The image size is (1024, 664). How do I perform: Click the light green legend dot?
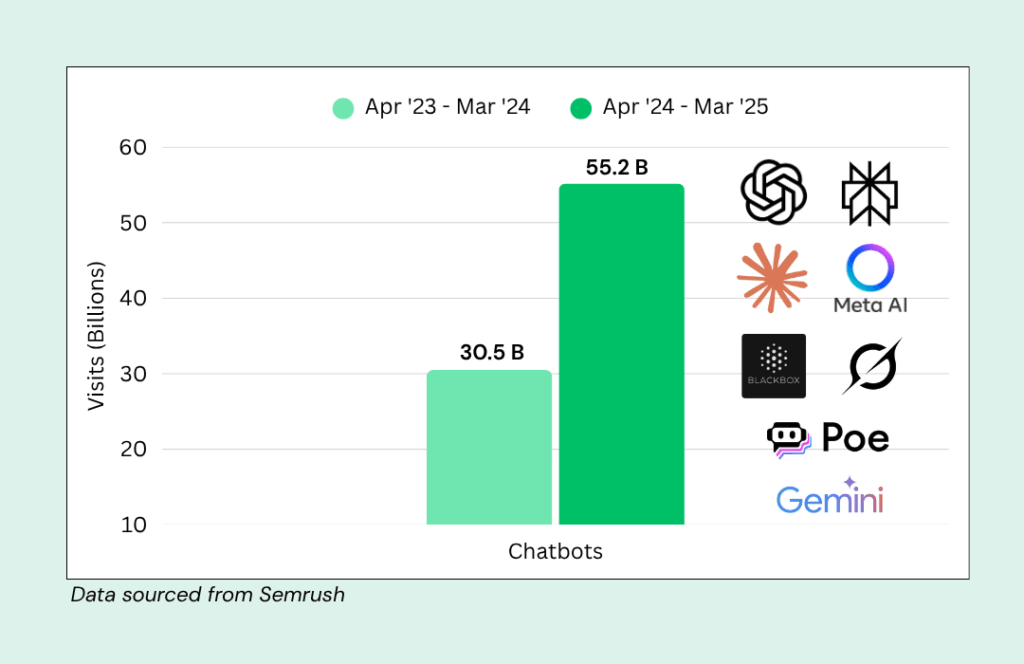pos(344,108)
